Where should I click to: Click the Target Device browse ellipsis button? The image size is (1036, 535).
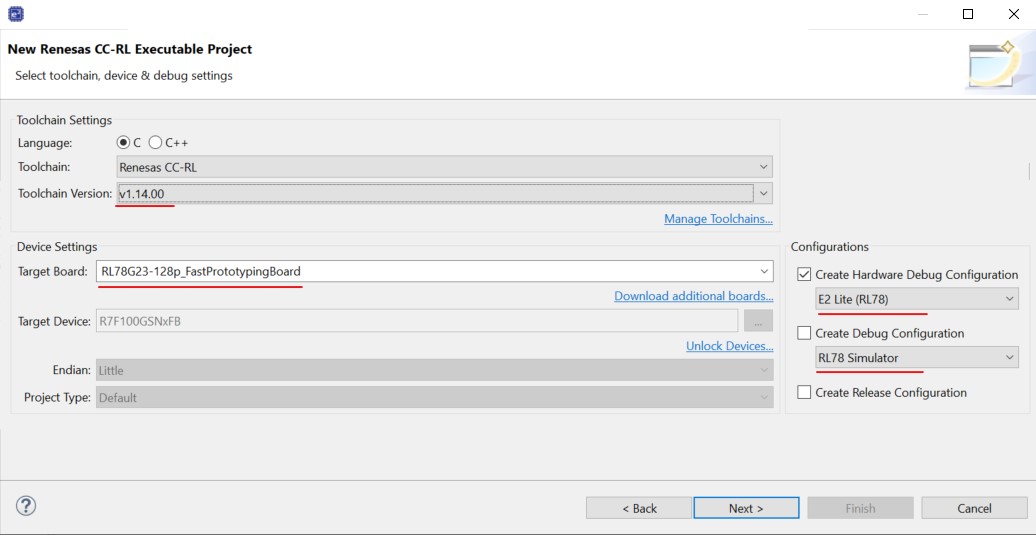pos(758,321)
